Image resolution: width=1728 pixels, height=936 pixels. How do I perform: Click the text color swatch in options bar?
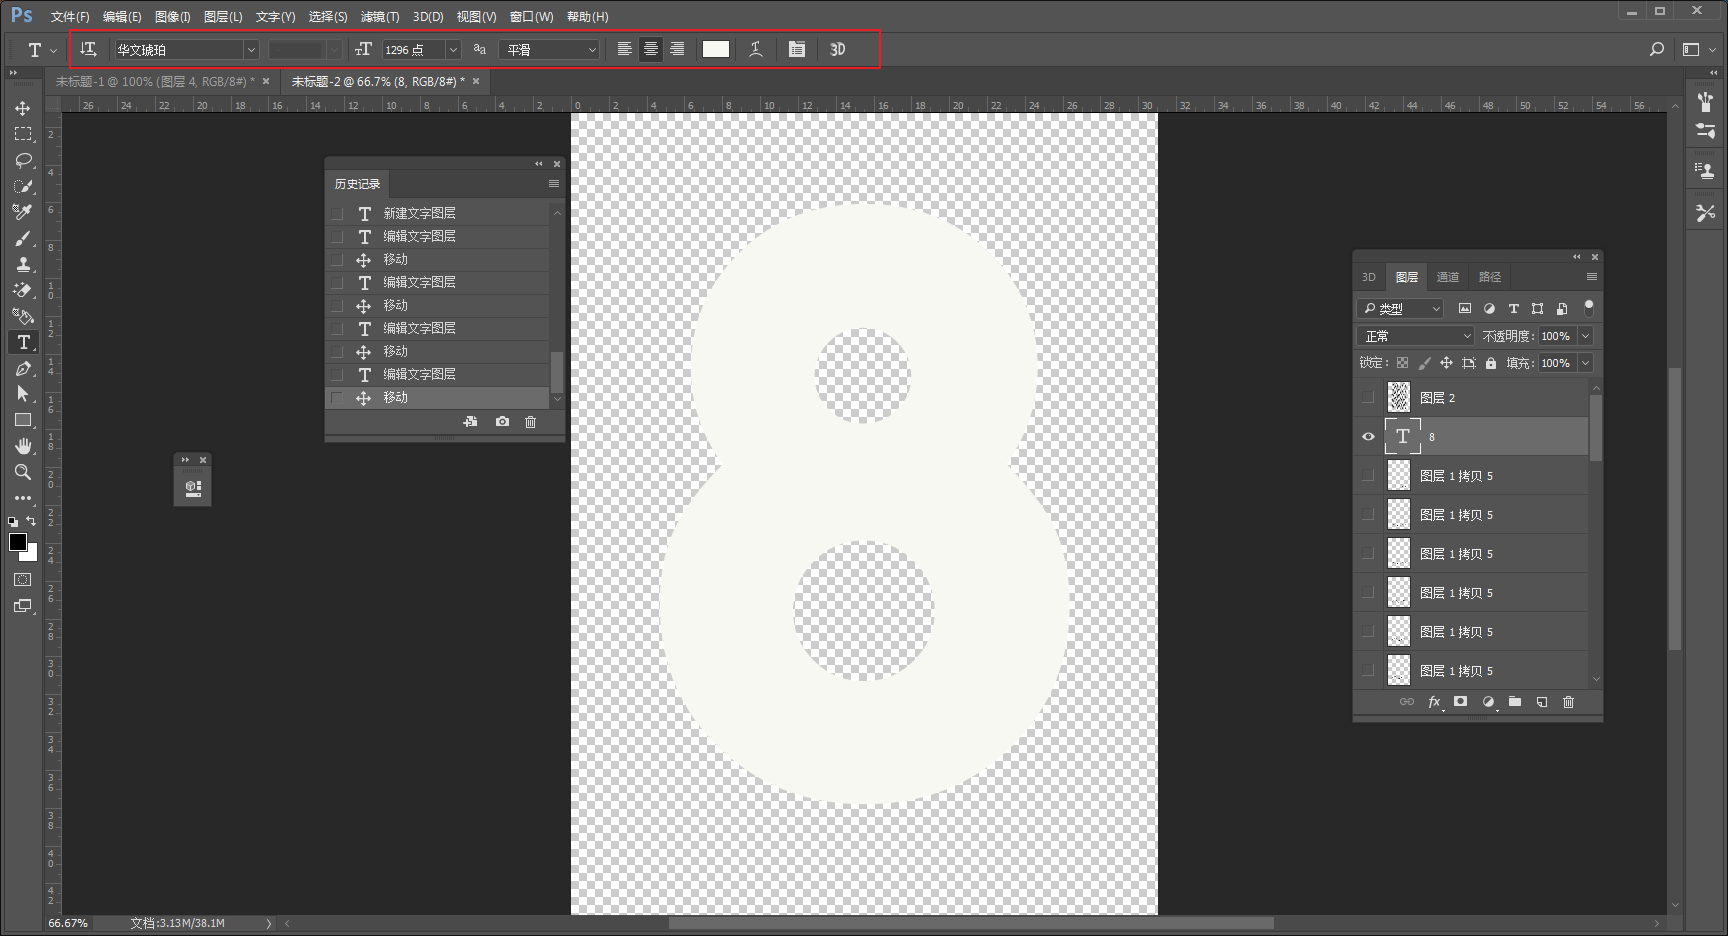(716, 49)
